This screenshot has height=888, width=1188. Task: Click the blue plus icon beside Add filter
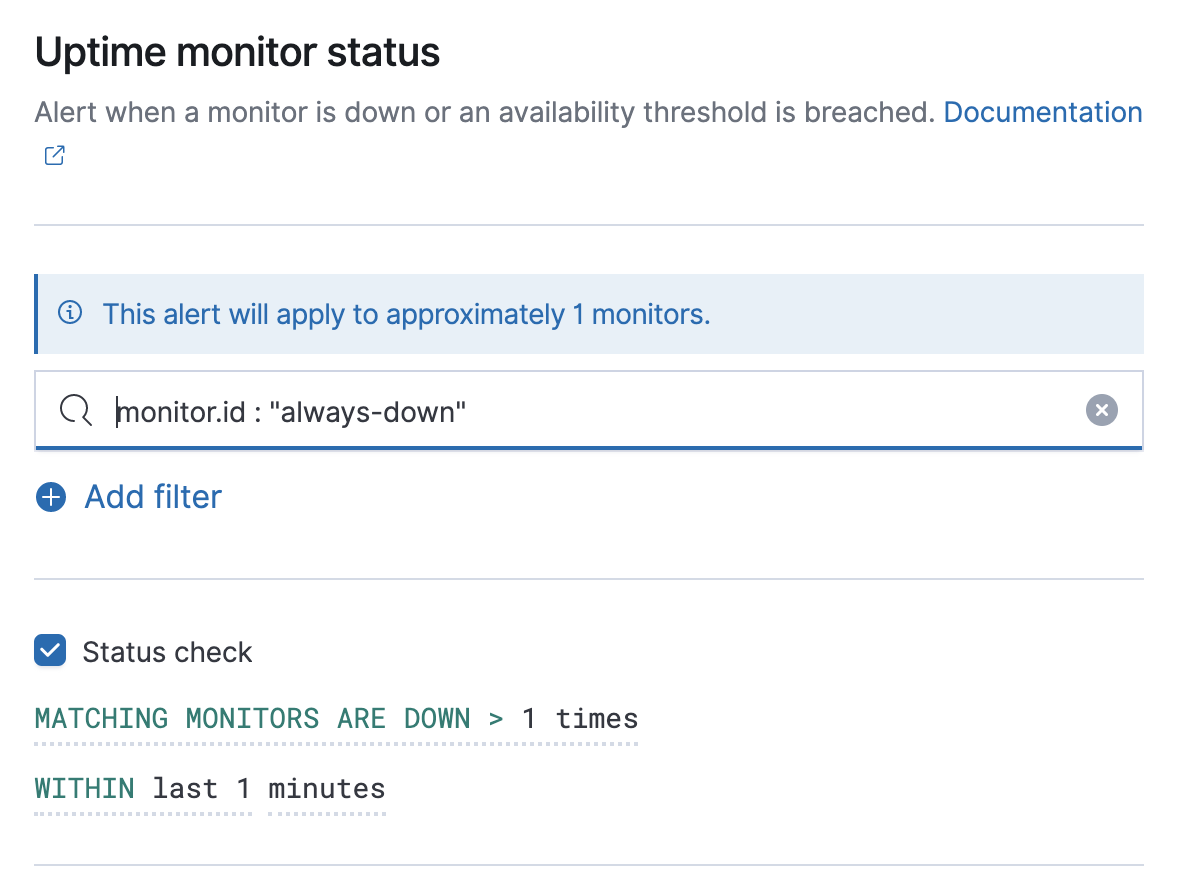50,497
